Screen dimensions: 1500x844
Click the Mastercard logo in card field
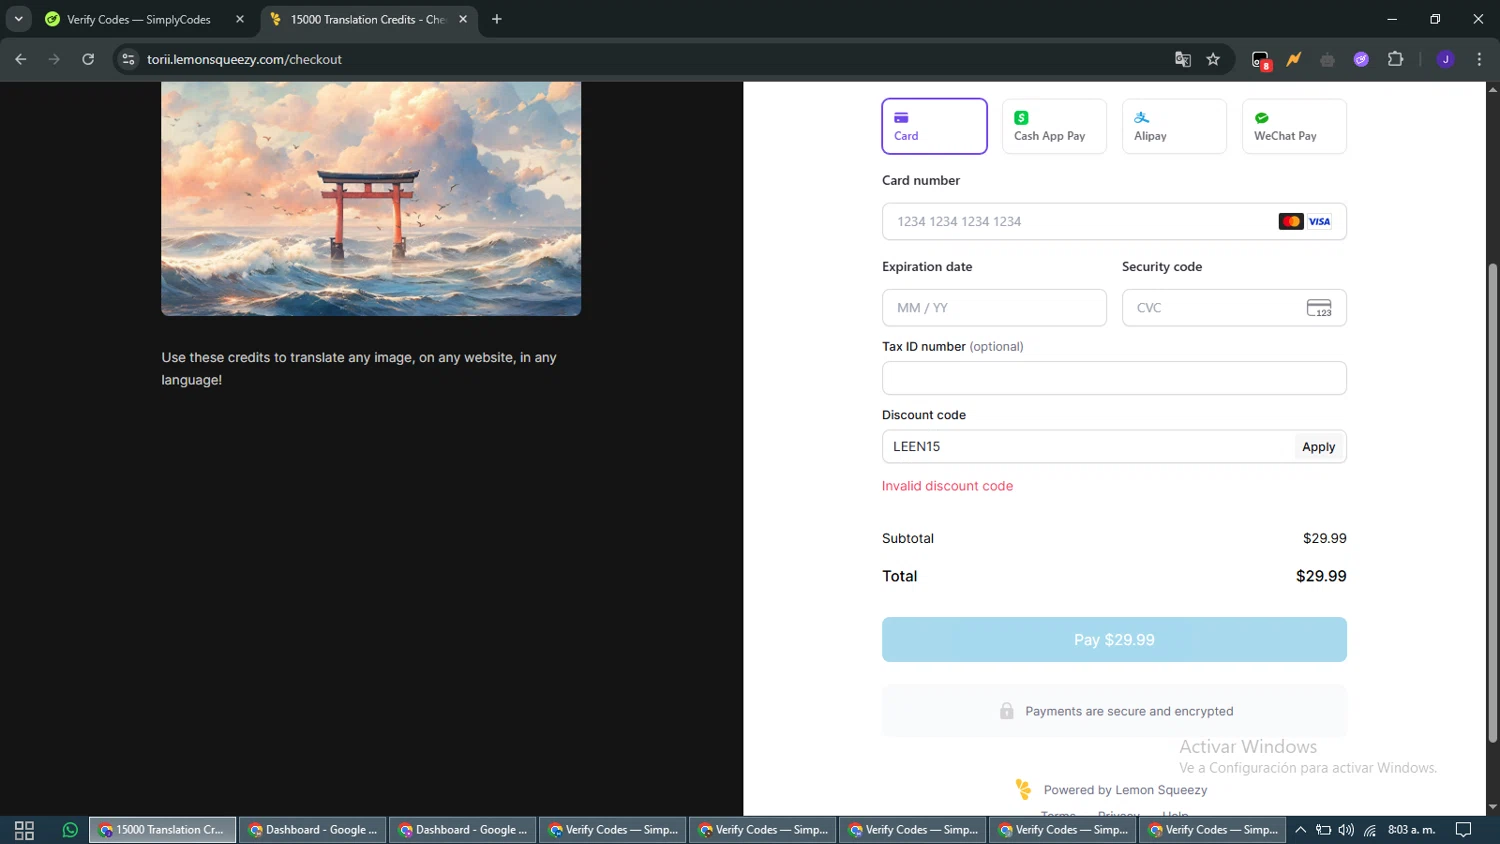(1291, 221)
